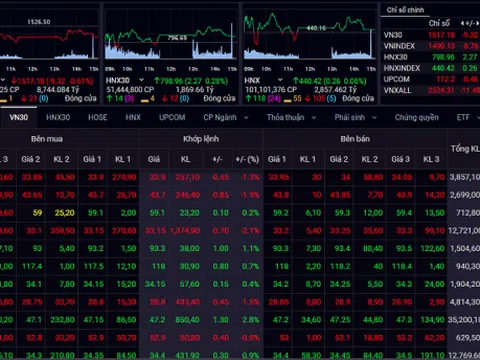The width and height of the screenshot is (480, 360).
Task: Click the left arrow beside +/- in index panel
Action: [462, 23]
